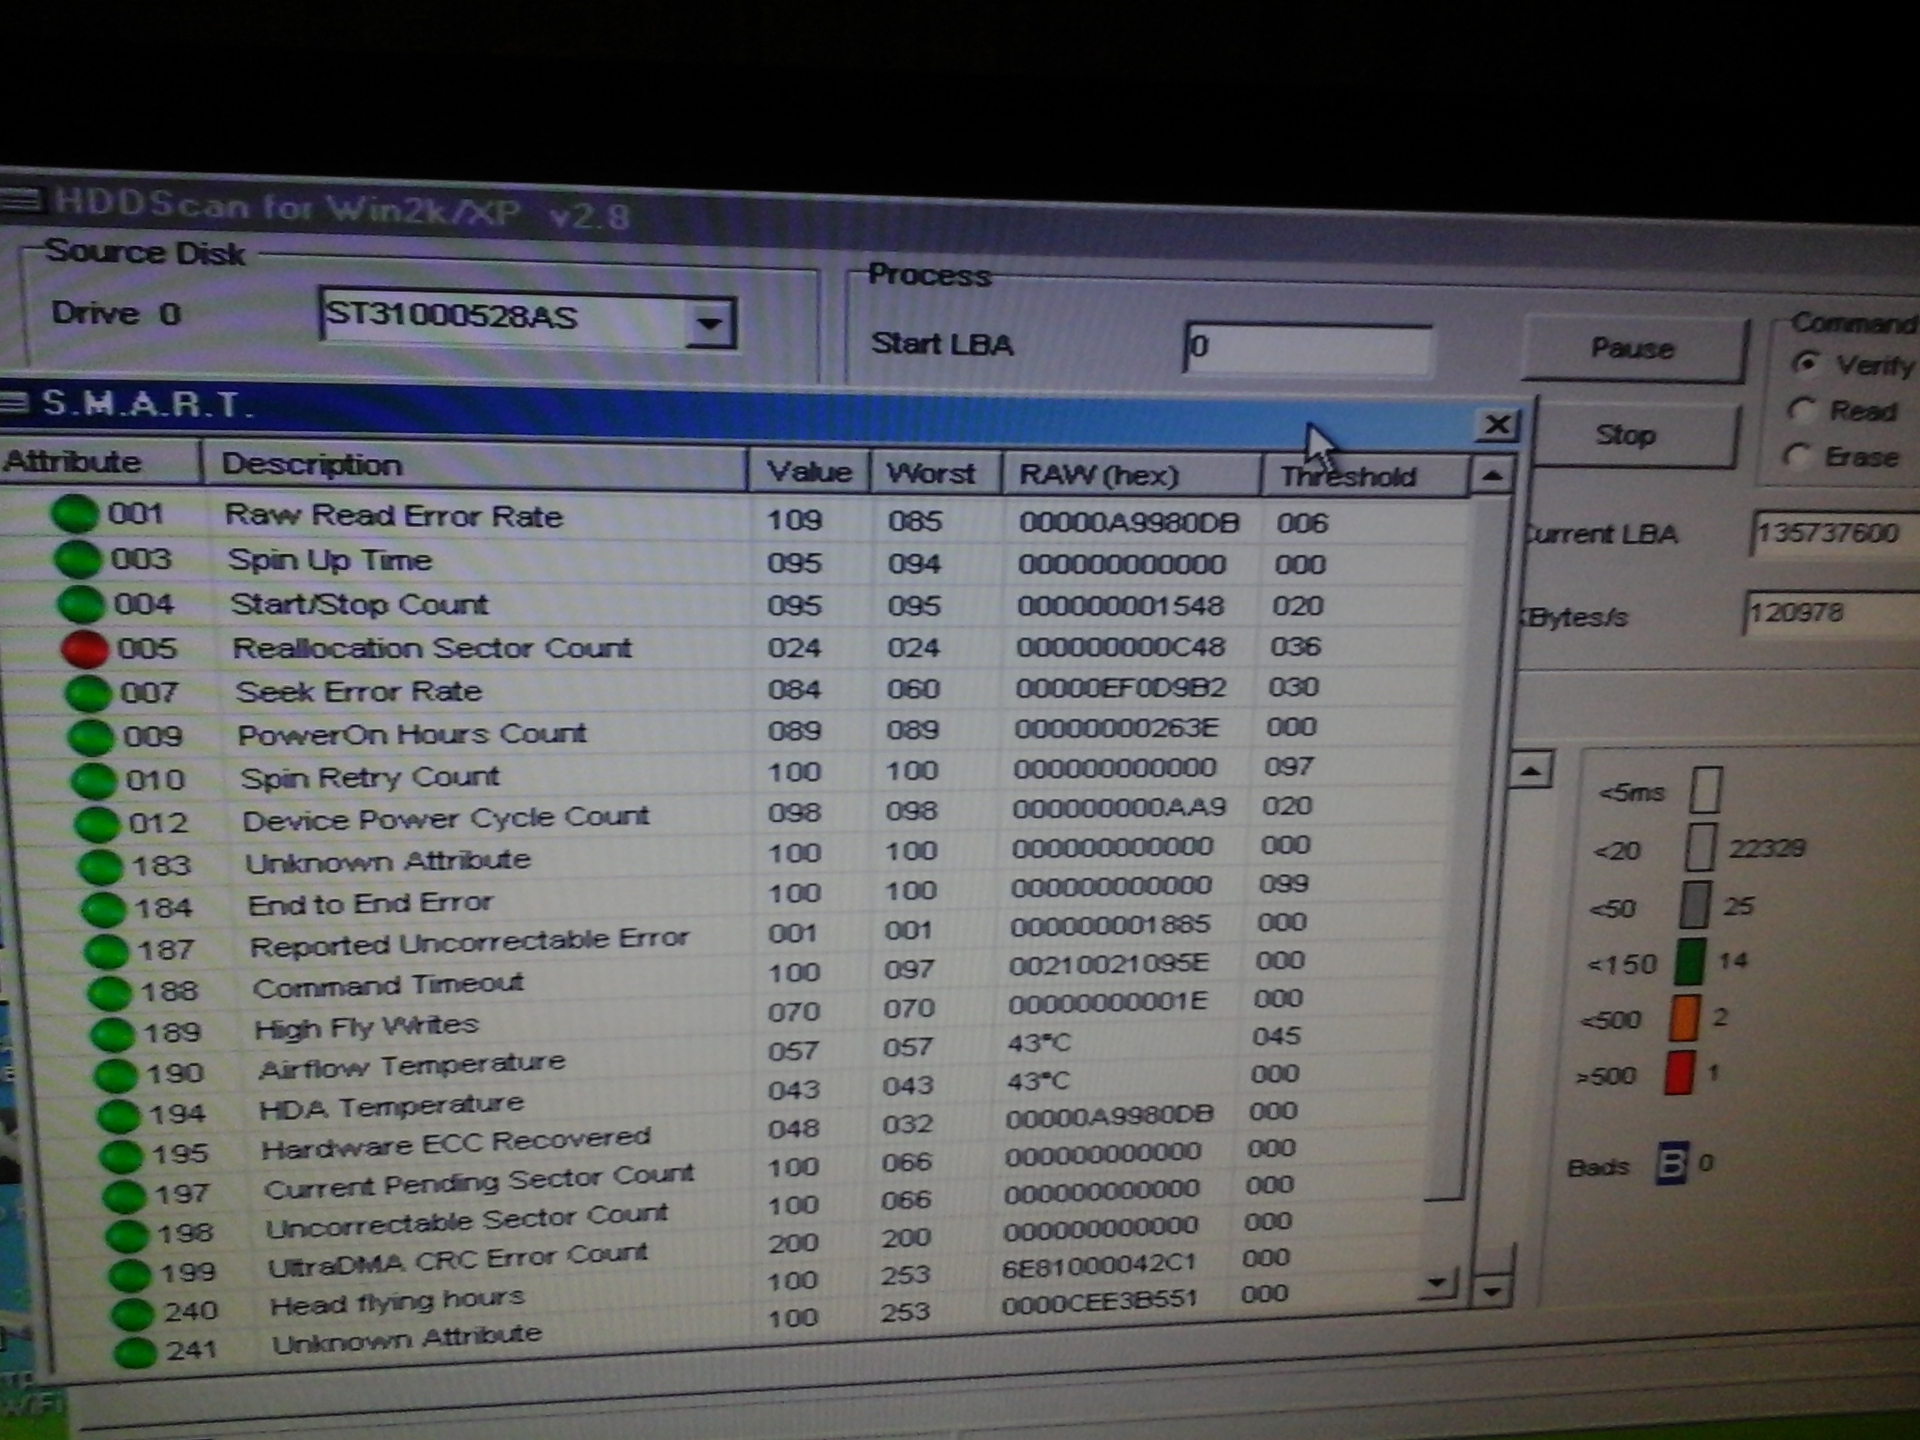The width and height of the screenshot is (1920, 1440).
Task: Select the Erase command radio button
Action: coord(1797,456)
